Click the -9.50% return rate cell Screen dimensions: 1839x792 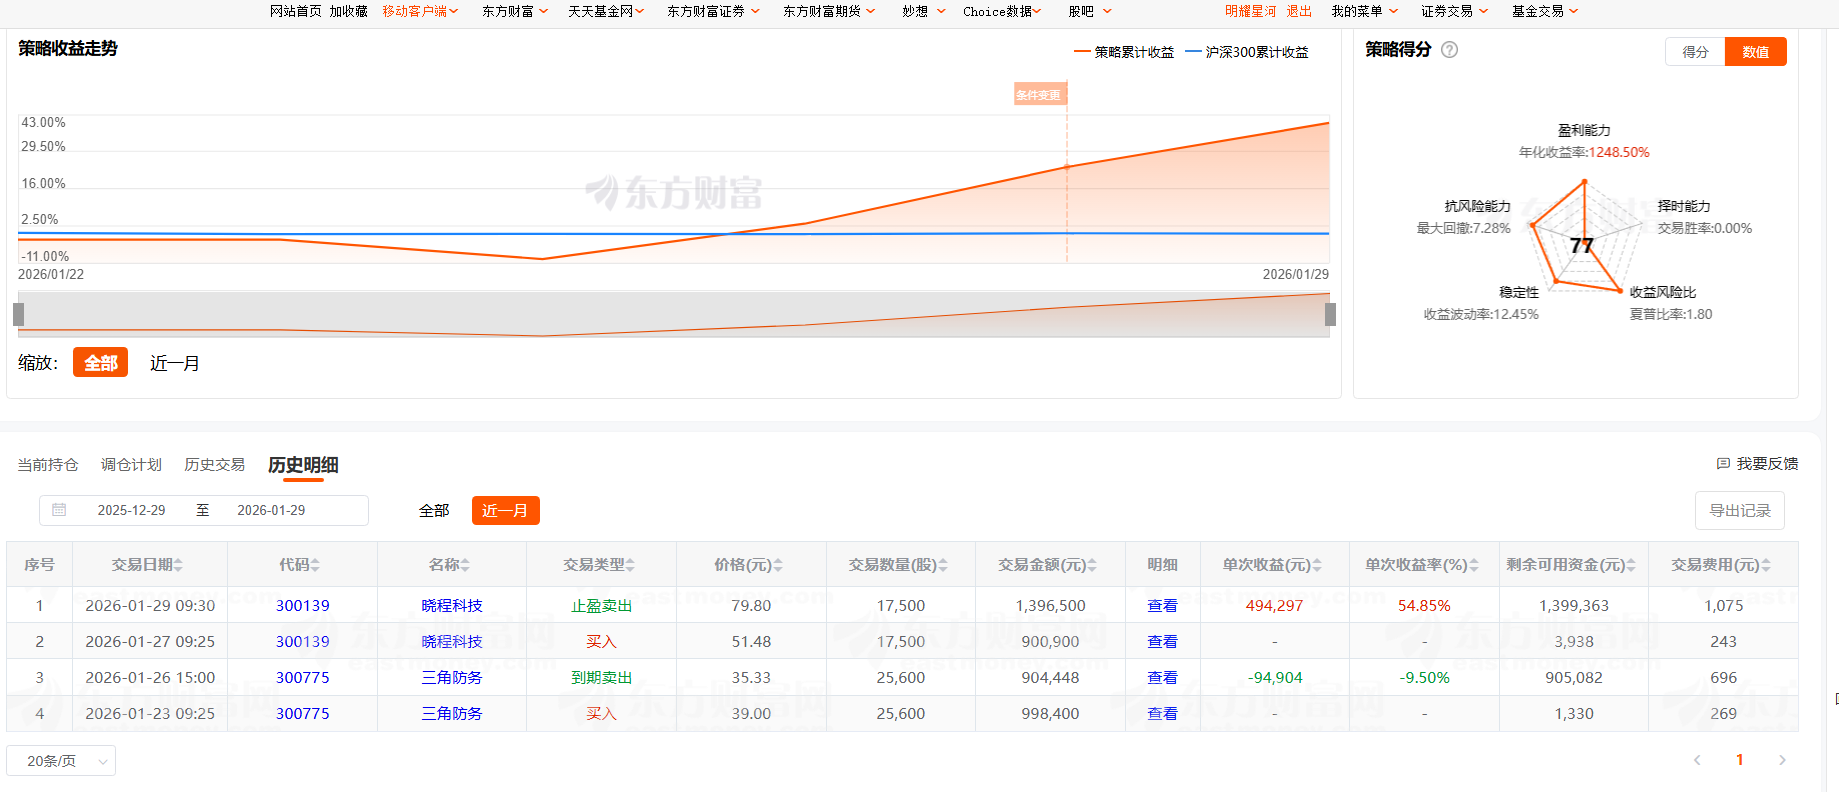click(1424, 678)
